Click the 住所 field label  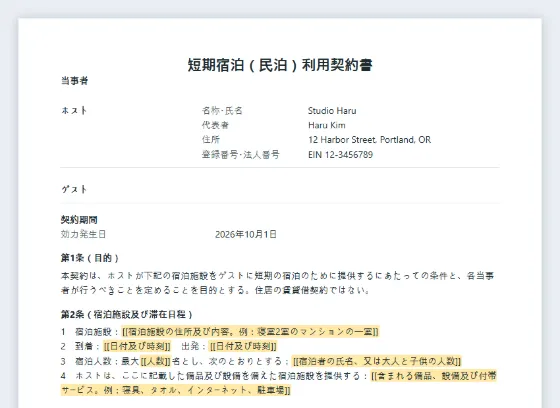tap(211, 140)
